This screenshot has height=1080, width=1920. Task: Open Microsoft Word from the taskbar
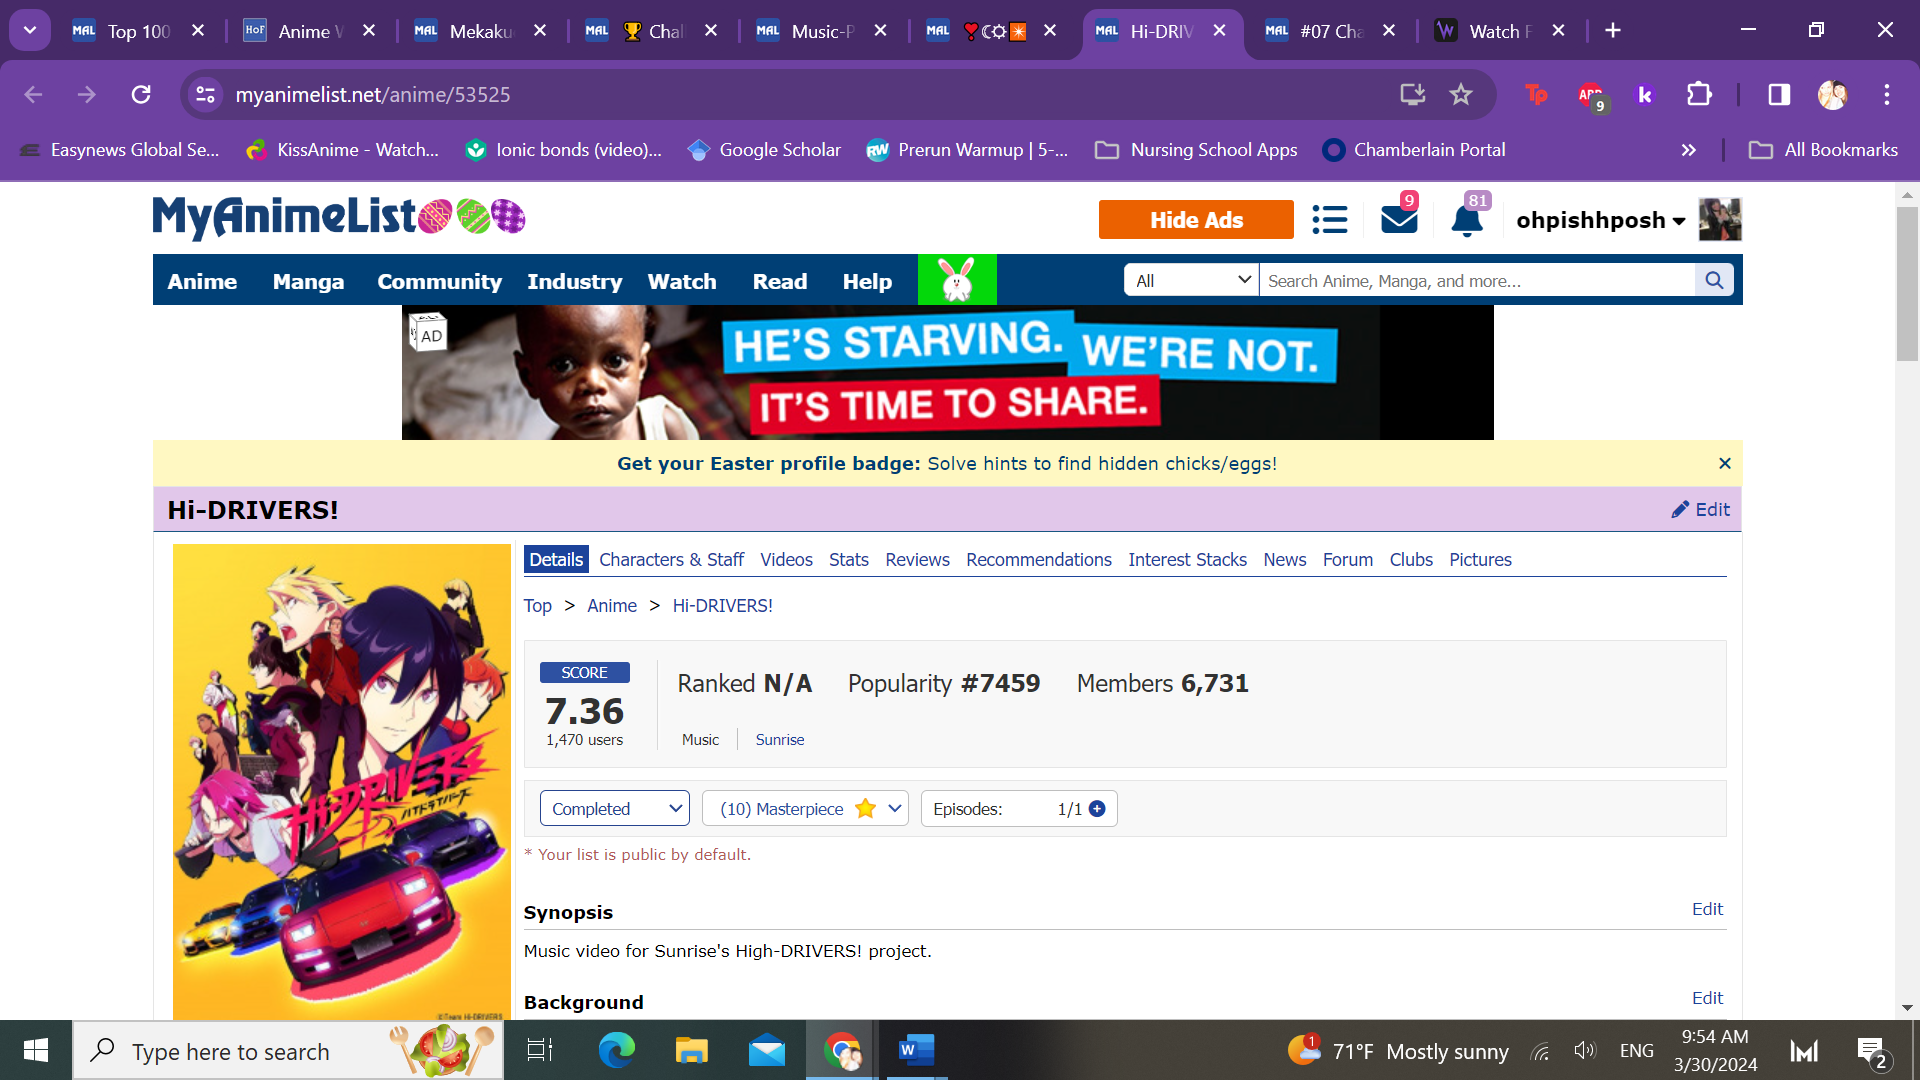[915, 1050]
